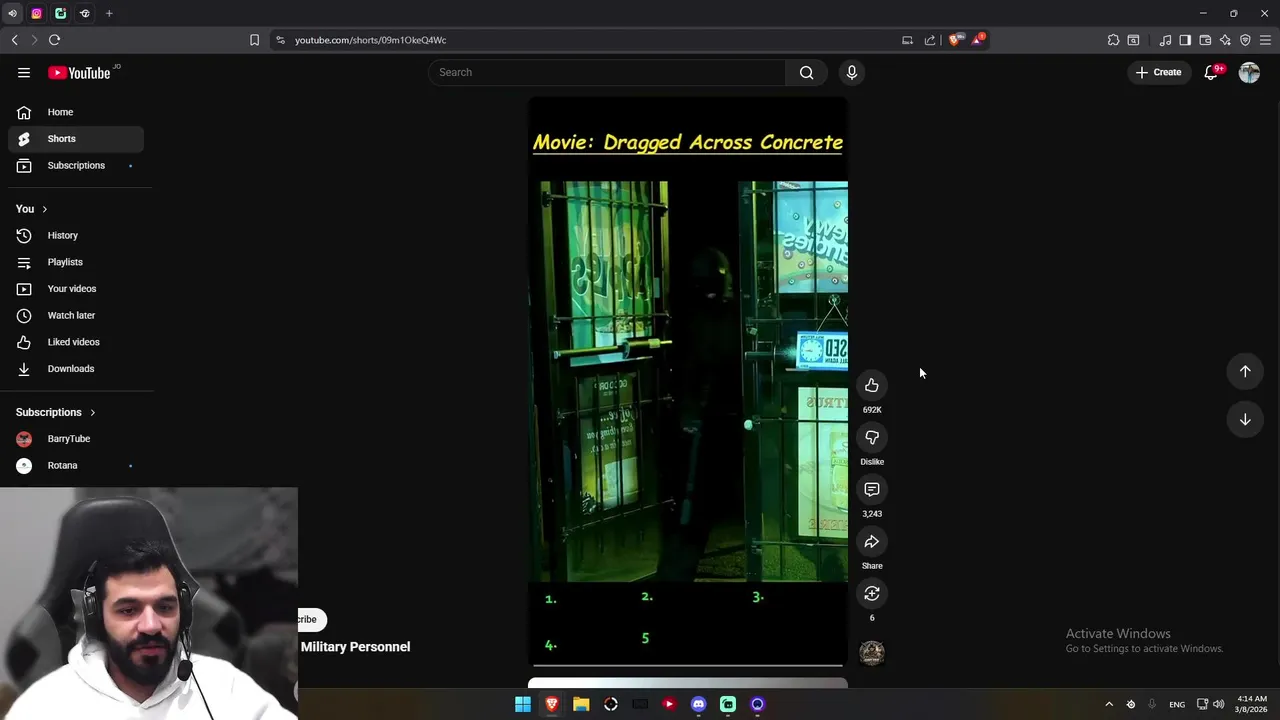Image resolution: width=1280 pixels, height=720 pixels.
Task: Switch to the fourth browser tab
Action: click(x=84, y=13)
